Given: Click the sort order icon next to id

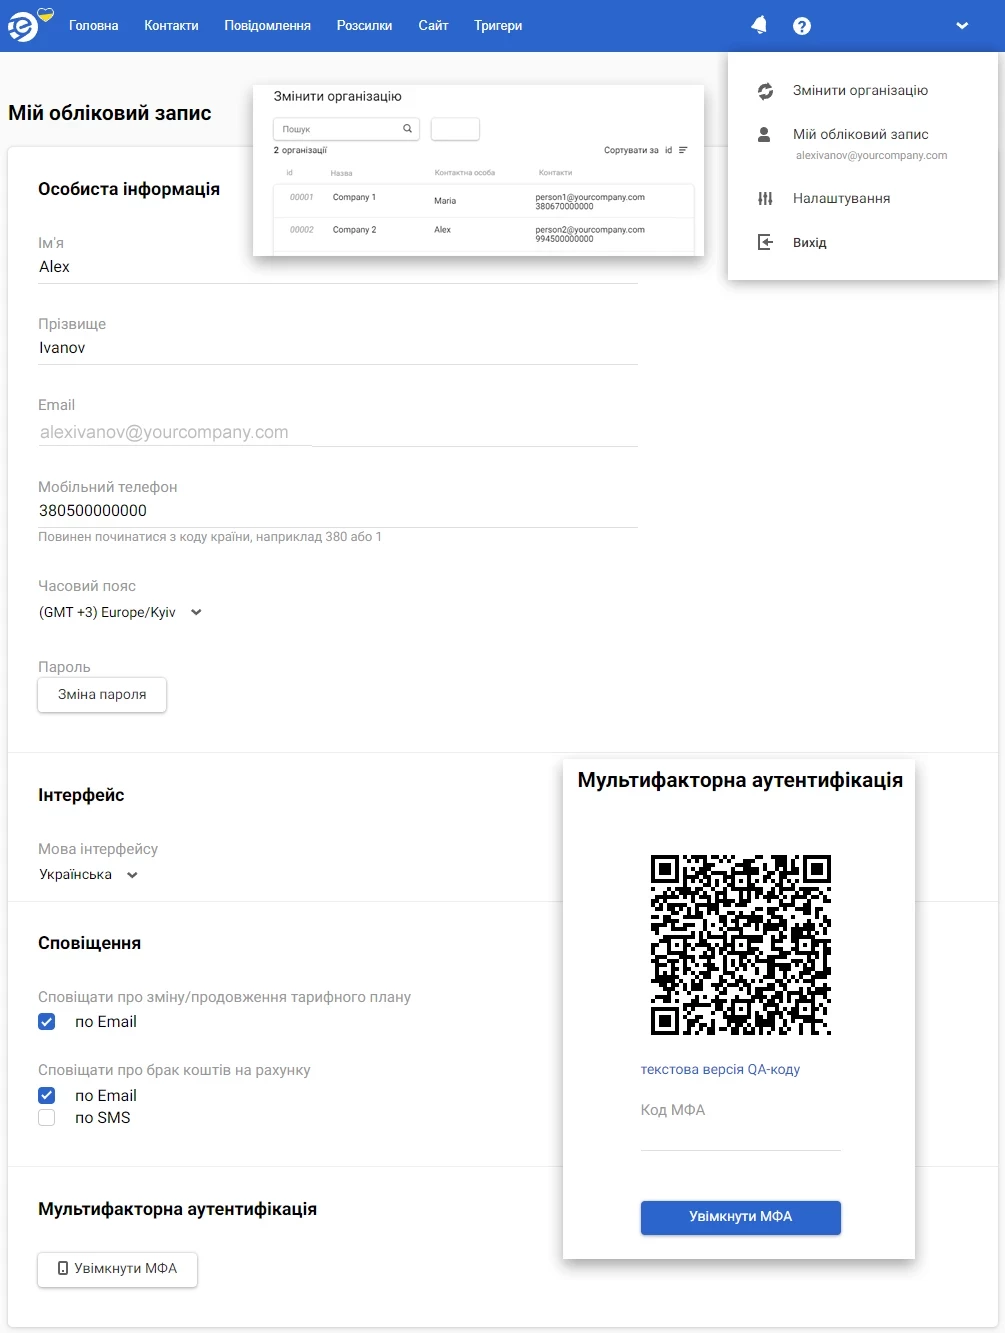Looking at the screenshot, I should pos(683,150).
